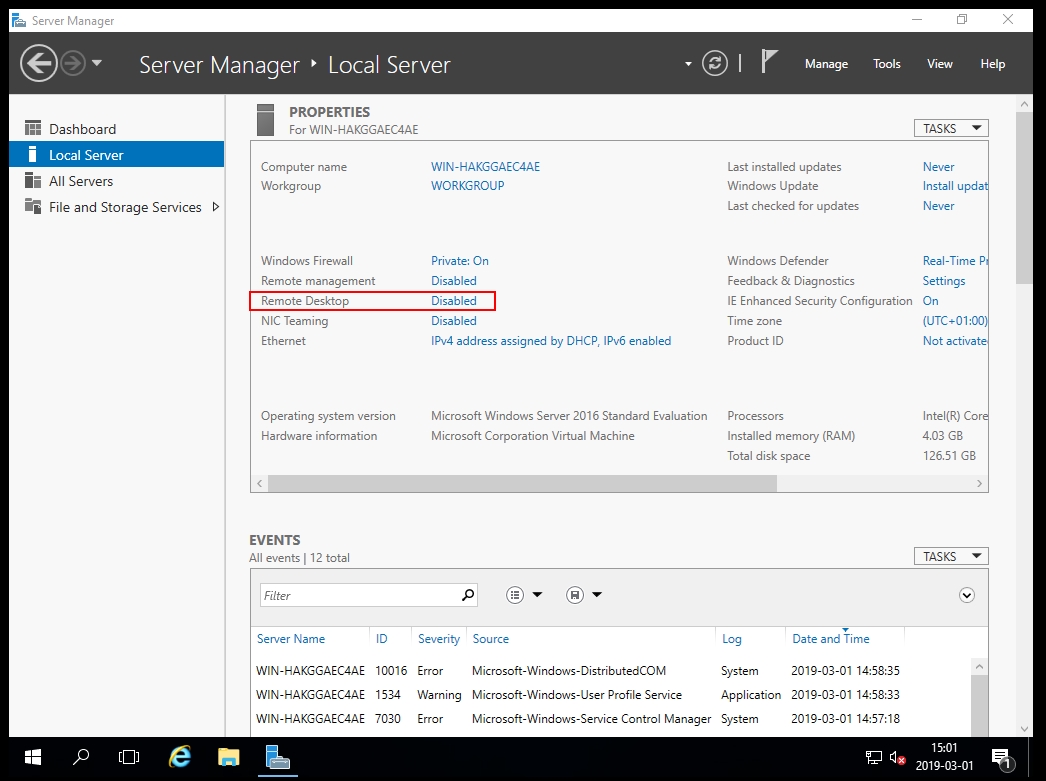The image size is (1046, 781).
Task: Click the properties horizontal scrollbar thumb
Action: 522,484
